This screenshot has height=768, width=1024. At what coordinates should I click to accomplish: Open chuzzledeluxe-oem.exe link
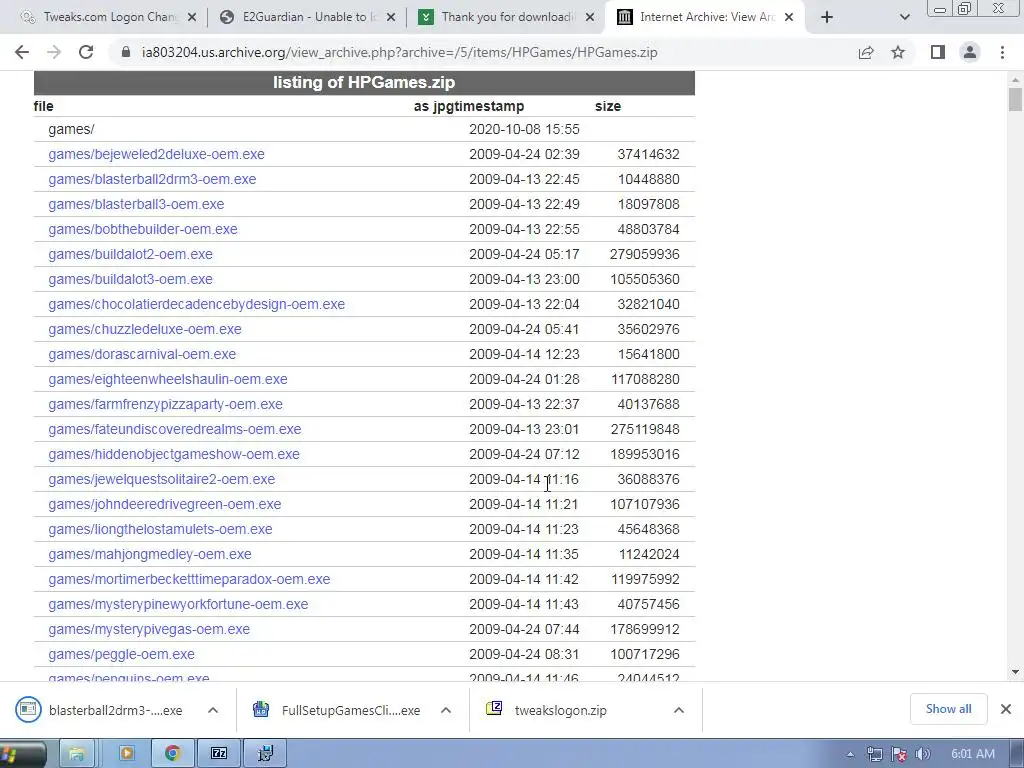144,329
